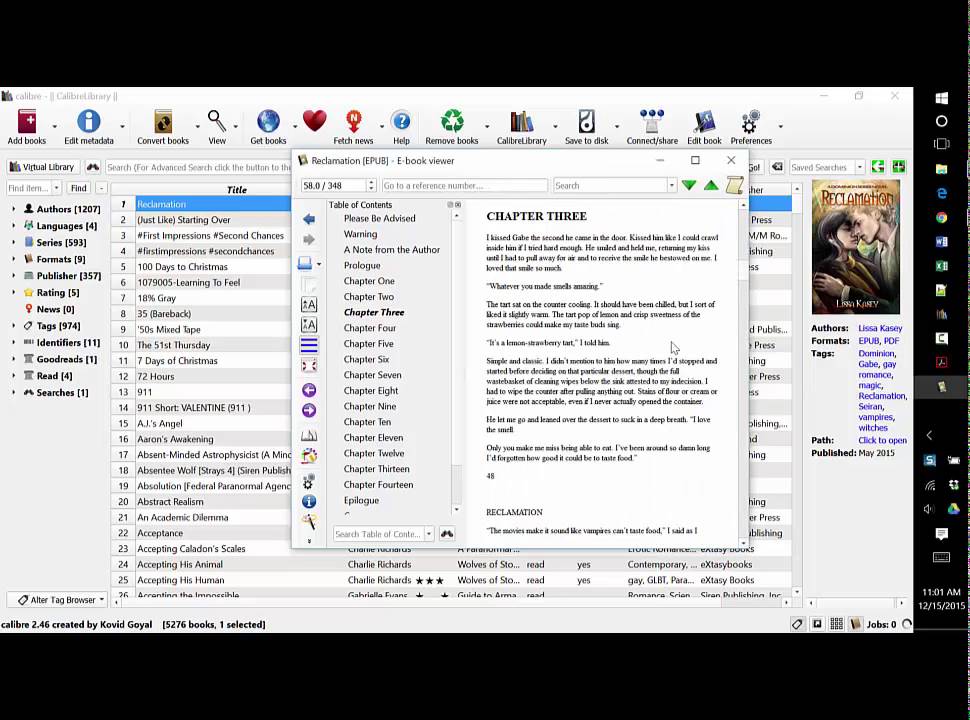The image size is (970, 720).
Task: Expand the Publisher [357] tree node
Action: pos(13,276)
